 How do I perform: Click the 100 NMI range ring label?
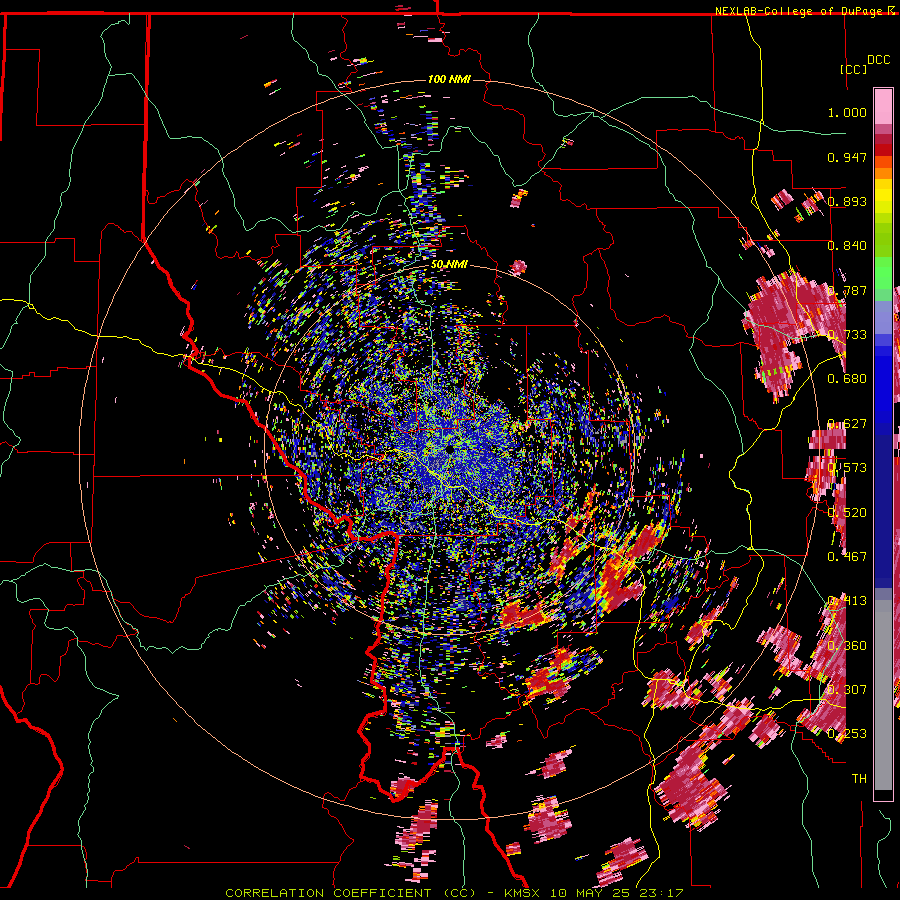point(449,79)
